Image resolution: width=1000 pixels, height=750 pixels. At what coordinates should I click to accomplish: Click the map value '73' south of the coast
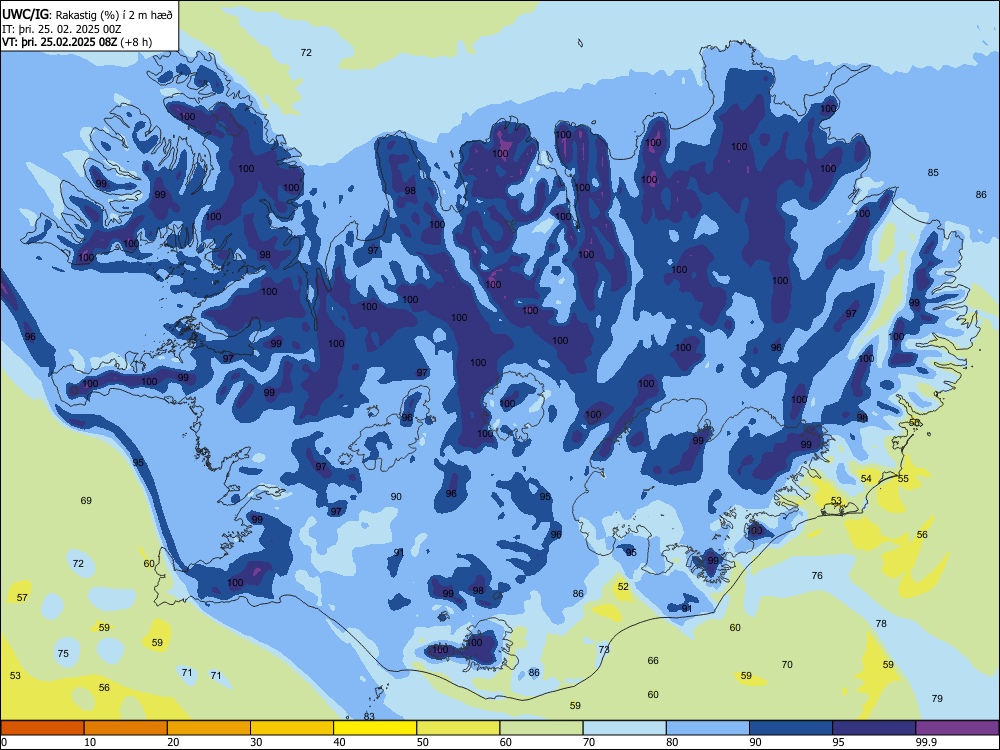click(604, 649)
